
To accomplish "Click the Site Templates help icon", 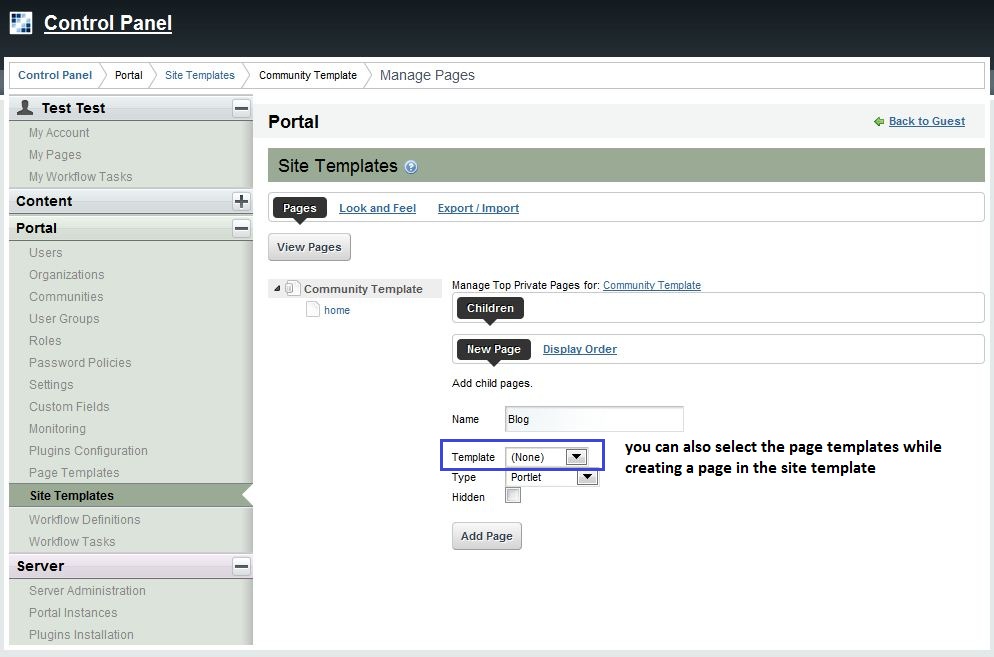I will (411, 167).
